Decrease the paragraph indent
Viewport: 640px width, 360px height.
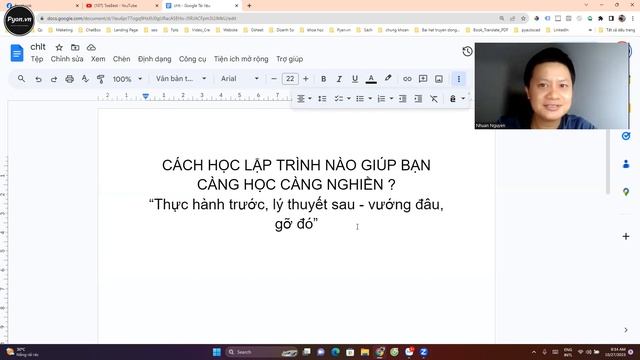(402, 99)
